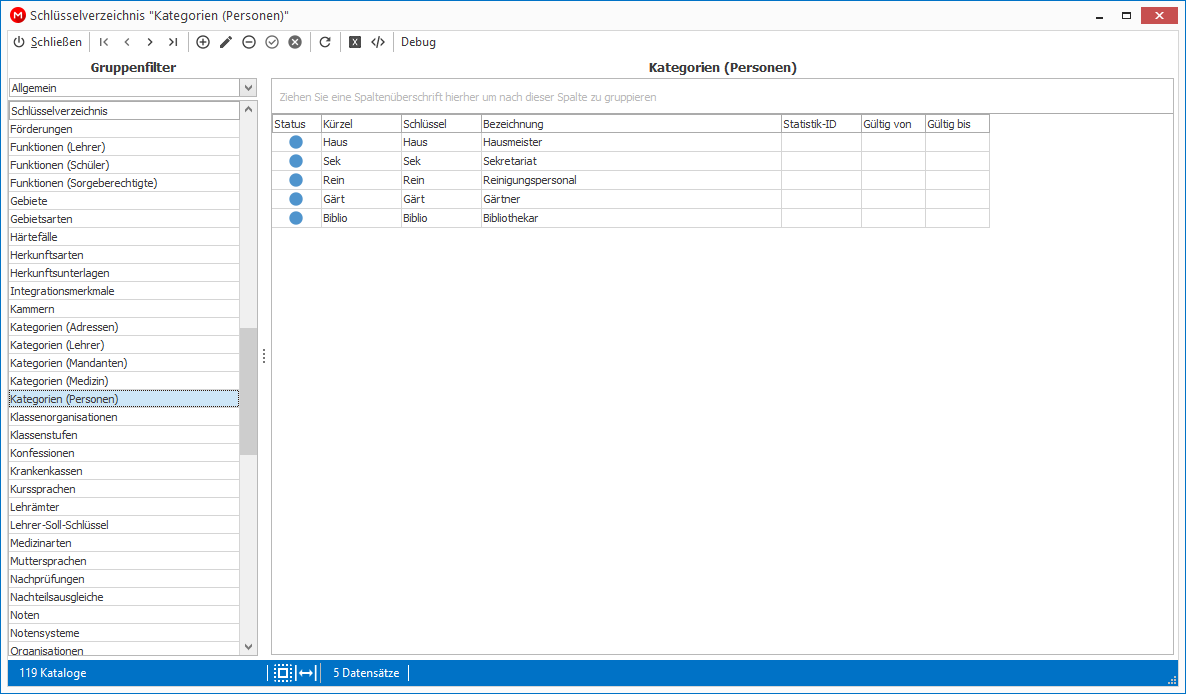Cancel changes with X circle icon
The height and width of the screenshot is (694, 1186).
coord(295,42)
